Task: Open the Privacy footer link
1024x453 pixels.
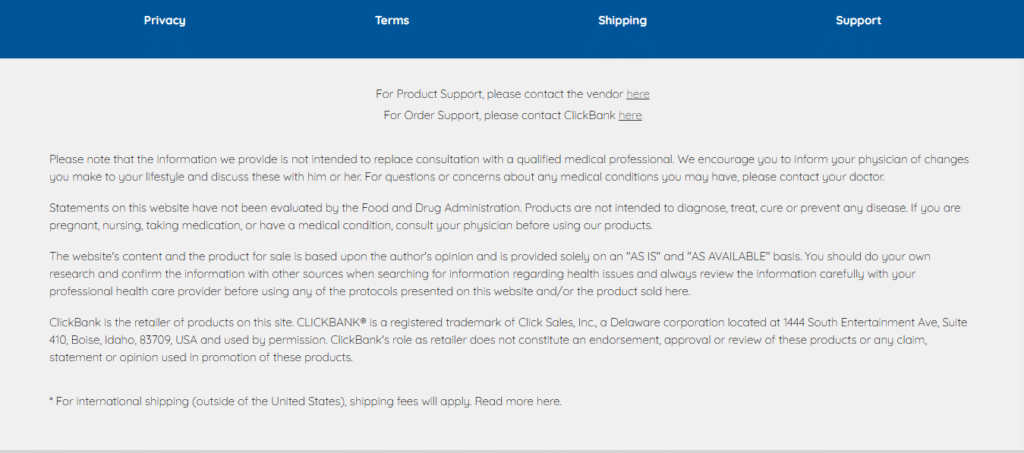Action: (164, 20)
